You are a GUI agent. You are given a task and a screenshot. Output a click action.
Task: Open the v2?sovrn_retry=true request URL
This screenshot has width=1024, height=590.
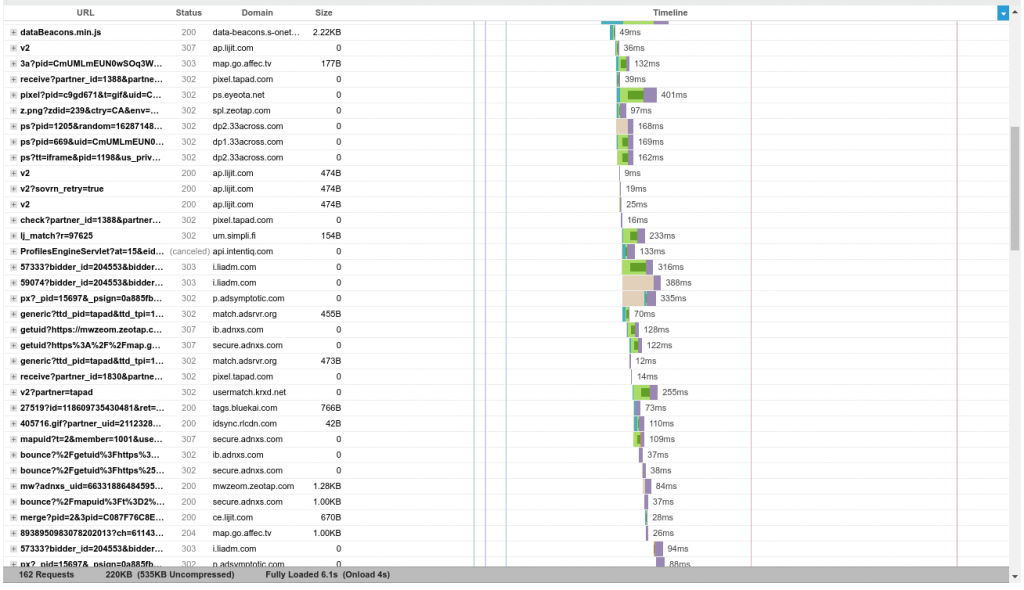coord(62,189)
